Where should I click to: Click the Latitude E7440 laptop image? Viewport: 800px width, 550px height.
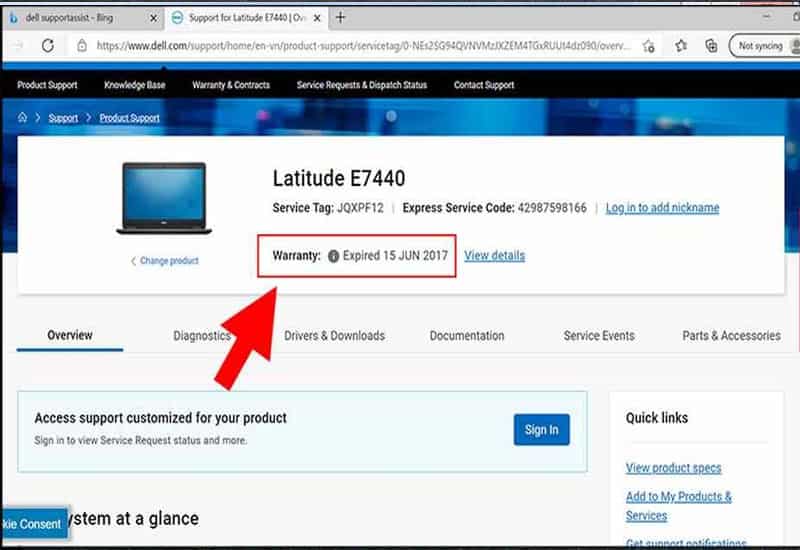click(163, 198)
